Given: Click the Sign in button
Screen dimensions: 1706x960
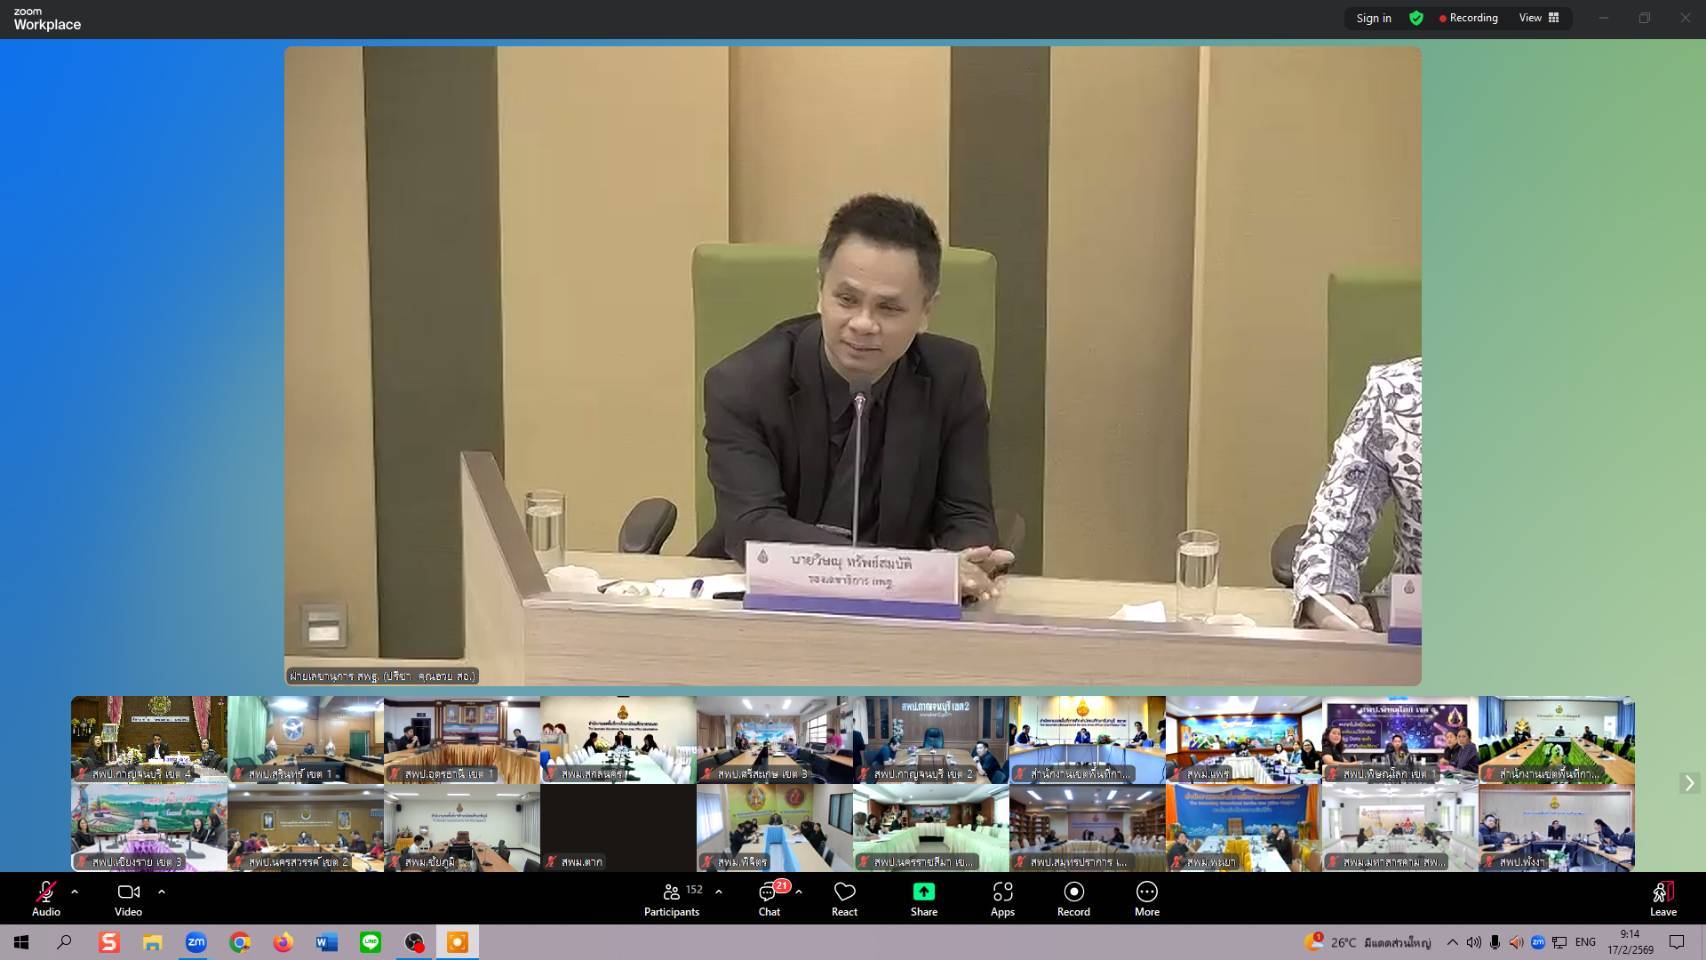Looking at the screenshot, I should (x=1373, y=18).
